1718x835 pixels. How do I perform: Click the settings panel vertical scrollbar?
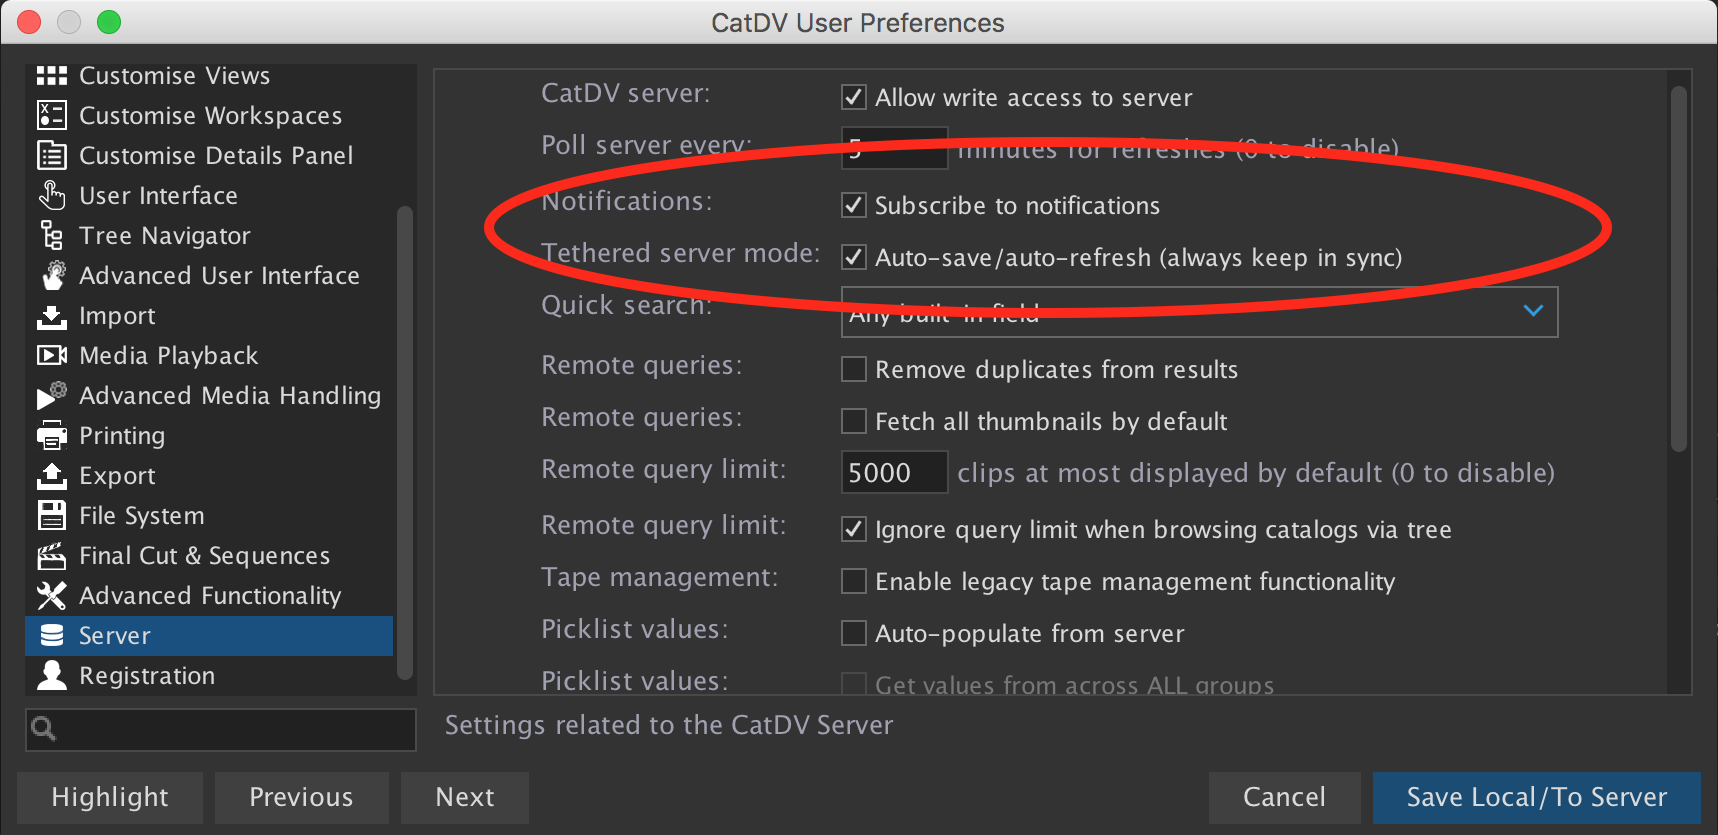[1679, 269]
